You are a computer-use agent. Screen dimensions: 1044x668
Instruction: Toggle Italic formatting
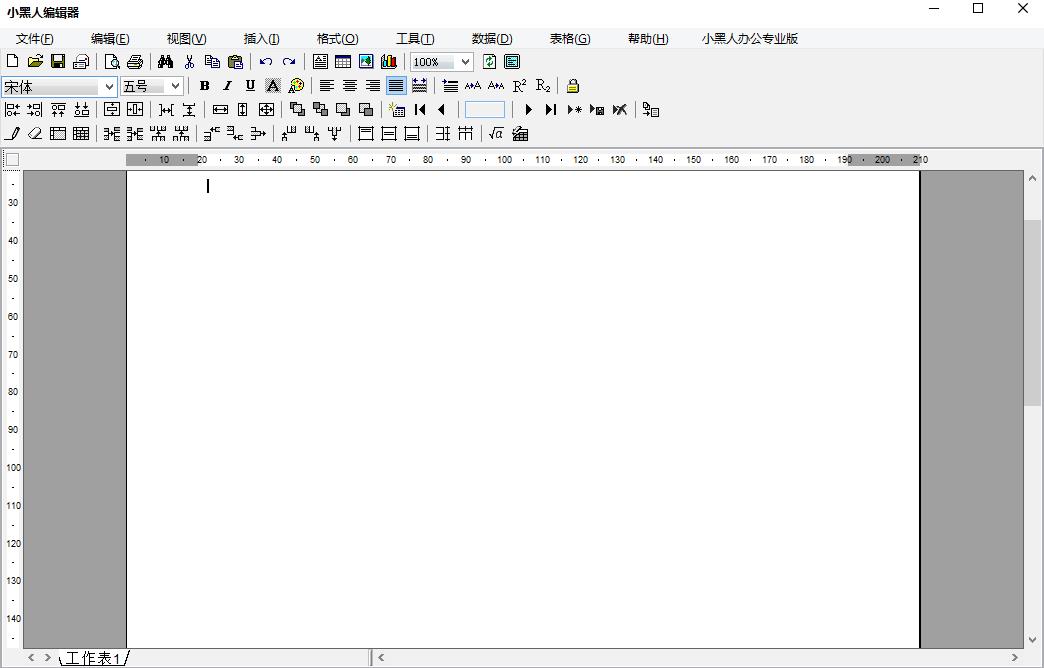coord(227,86)
